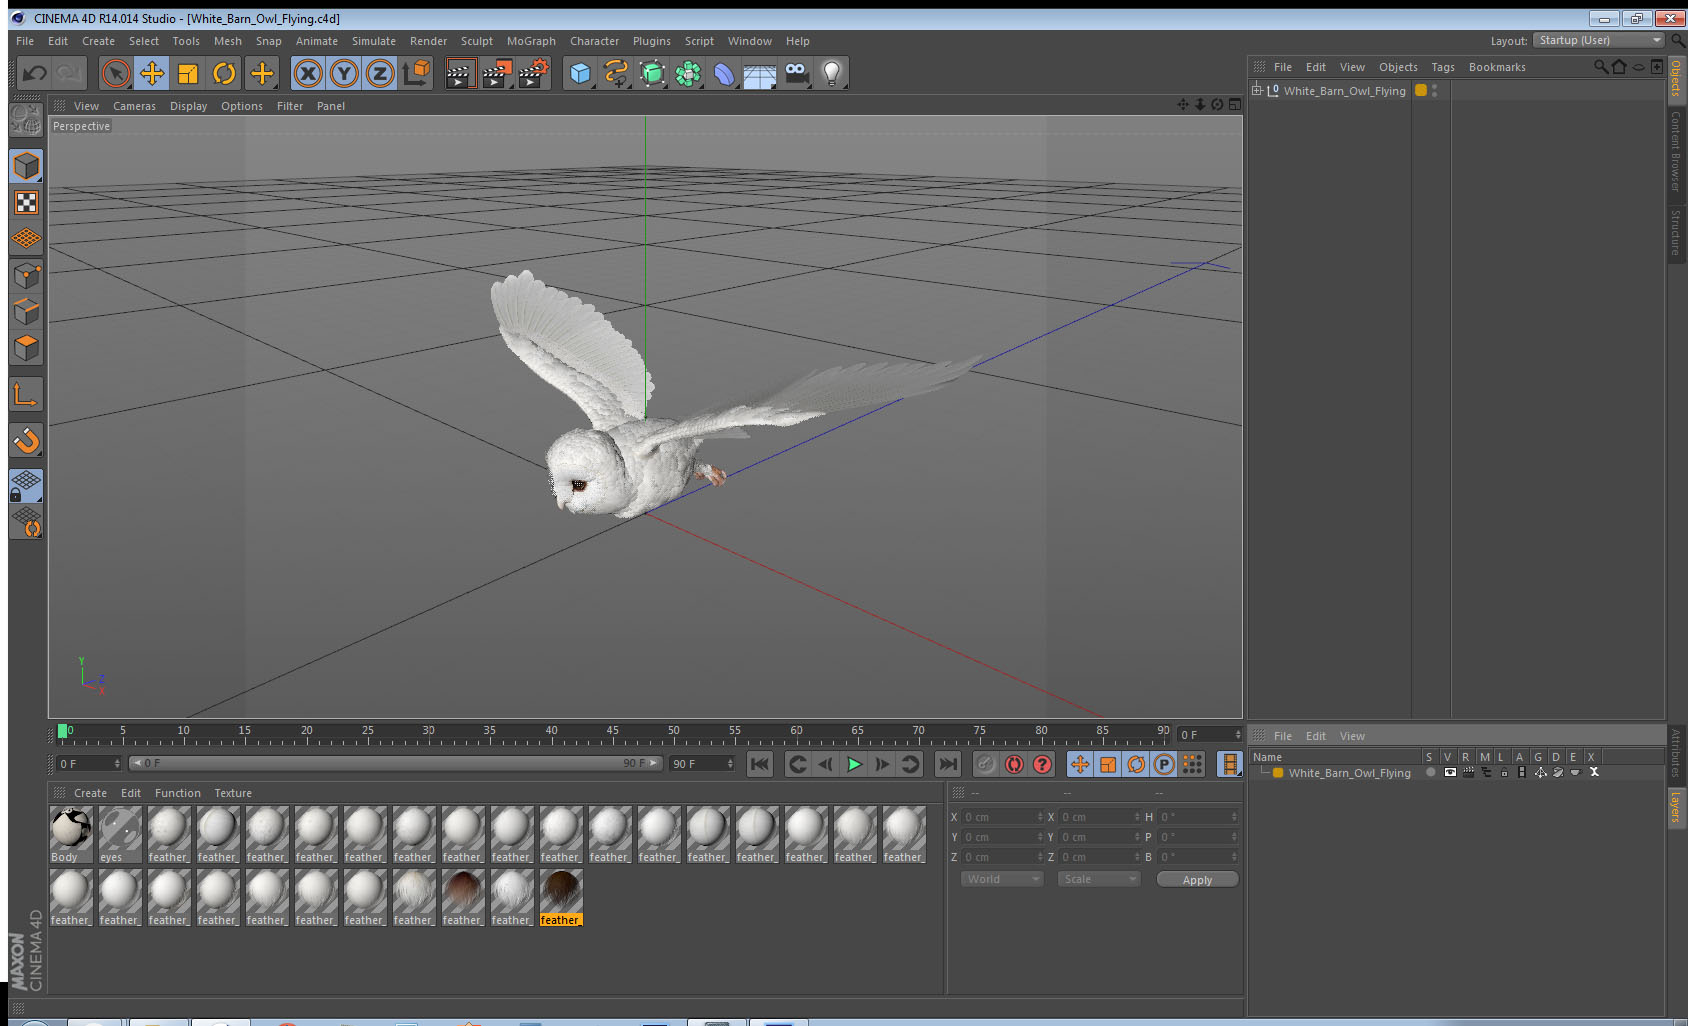Image resolution: width=1688 pixels, height=1026 pixels.
Task: Click the end frame 90 F field
Action: pos(702,764)
